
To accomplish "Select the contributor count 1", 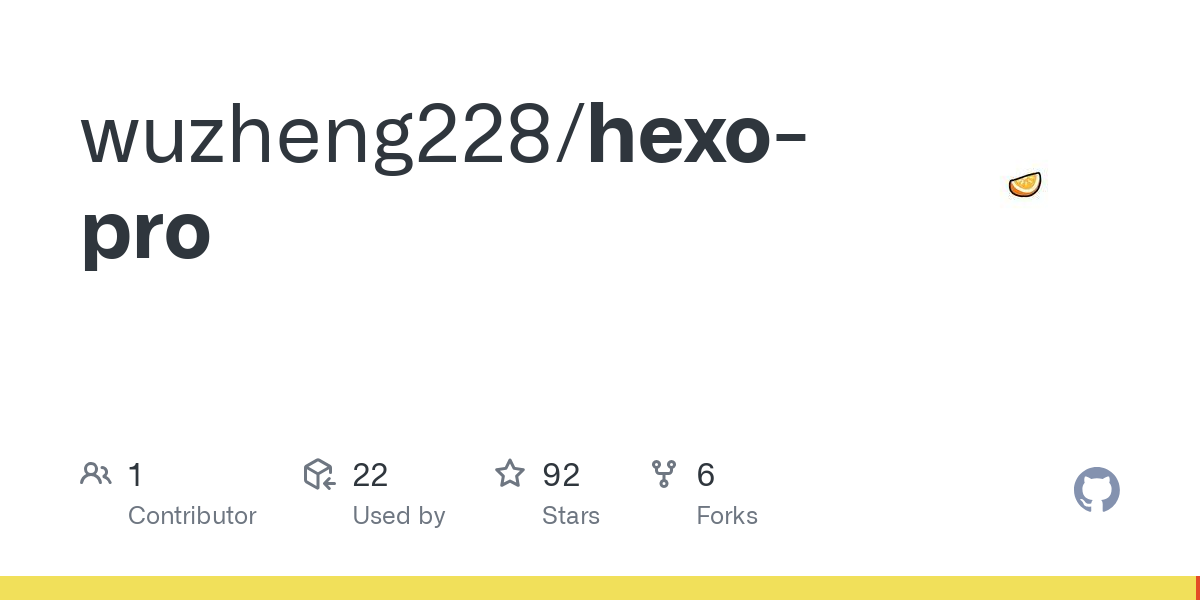I will pyautogui.click(x=135, y=475).
